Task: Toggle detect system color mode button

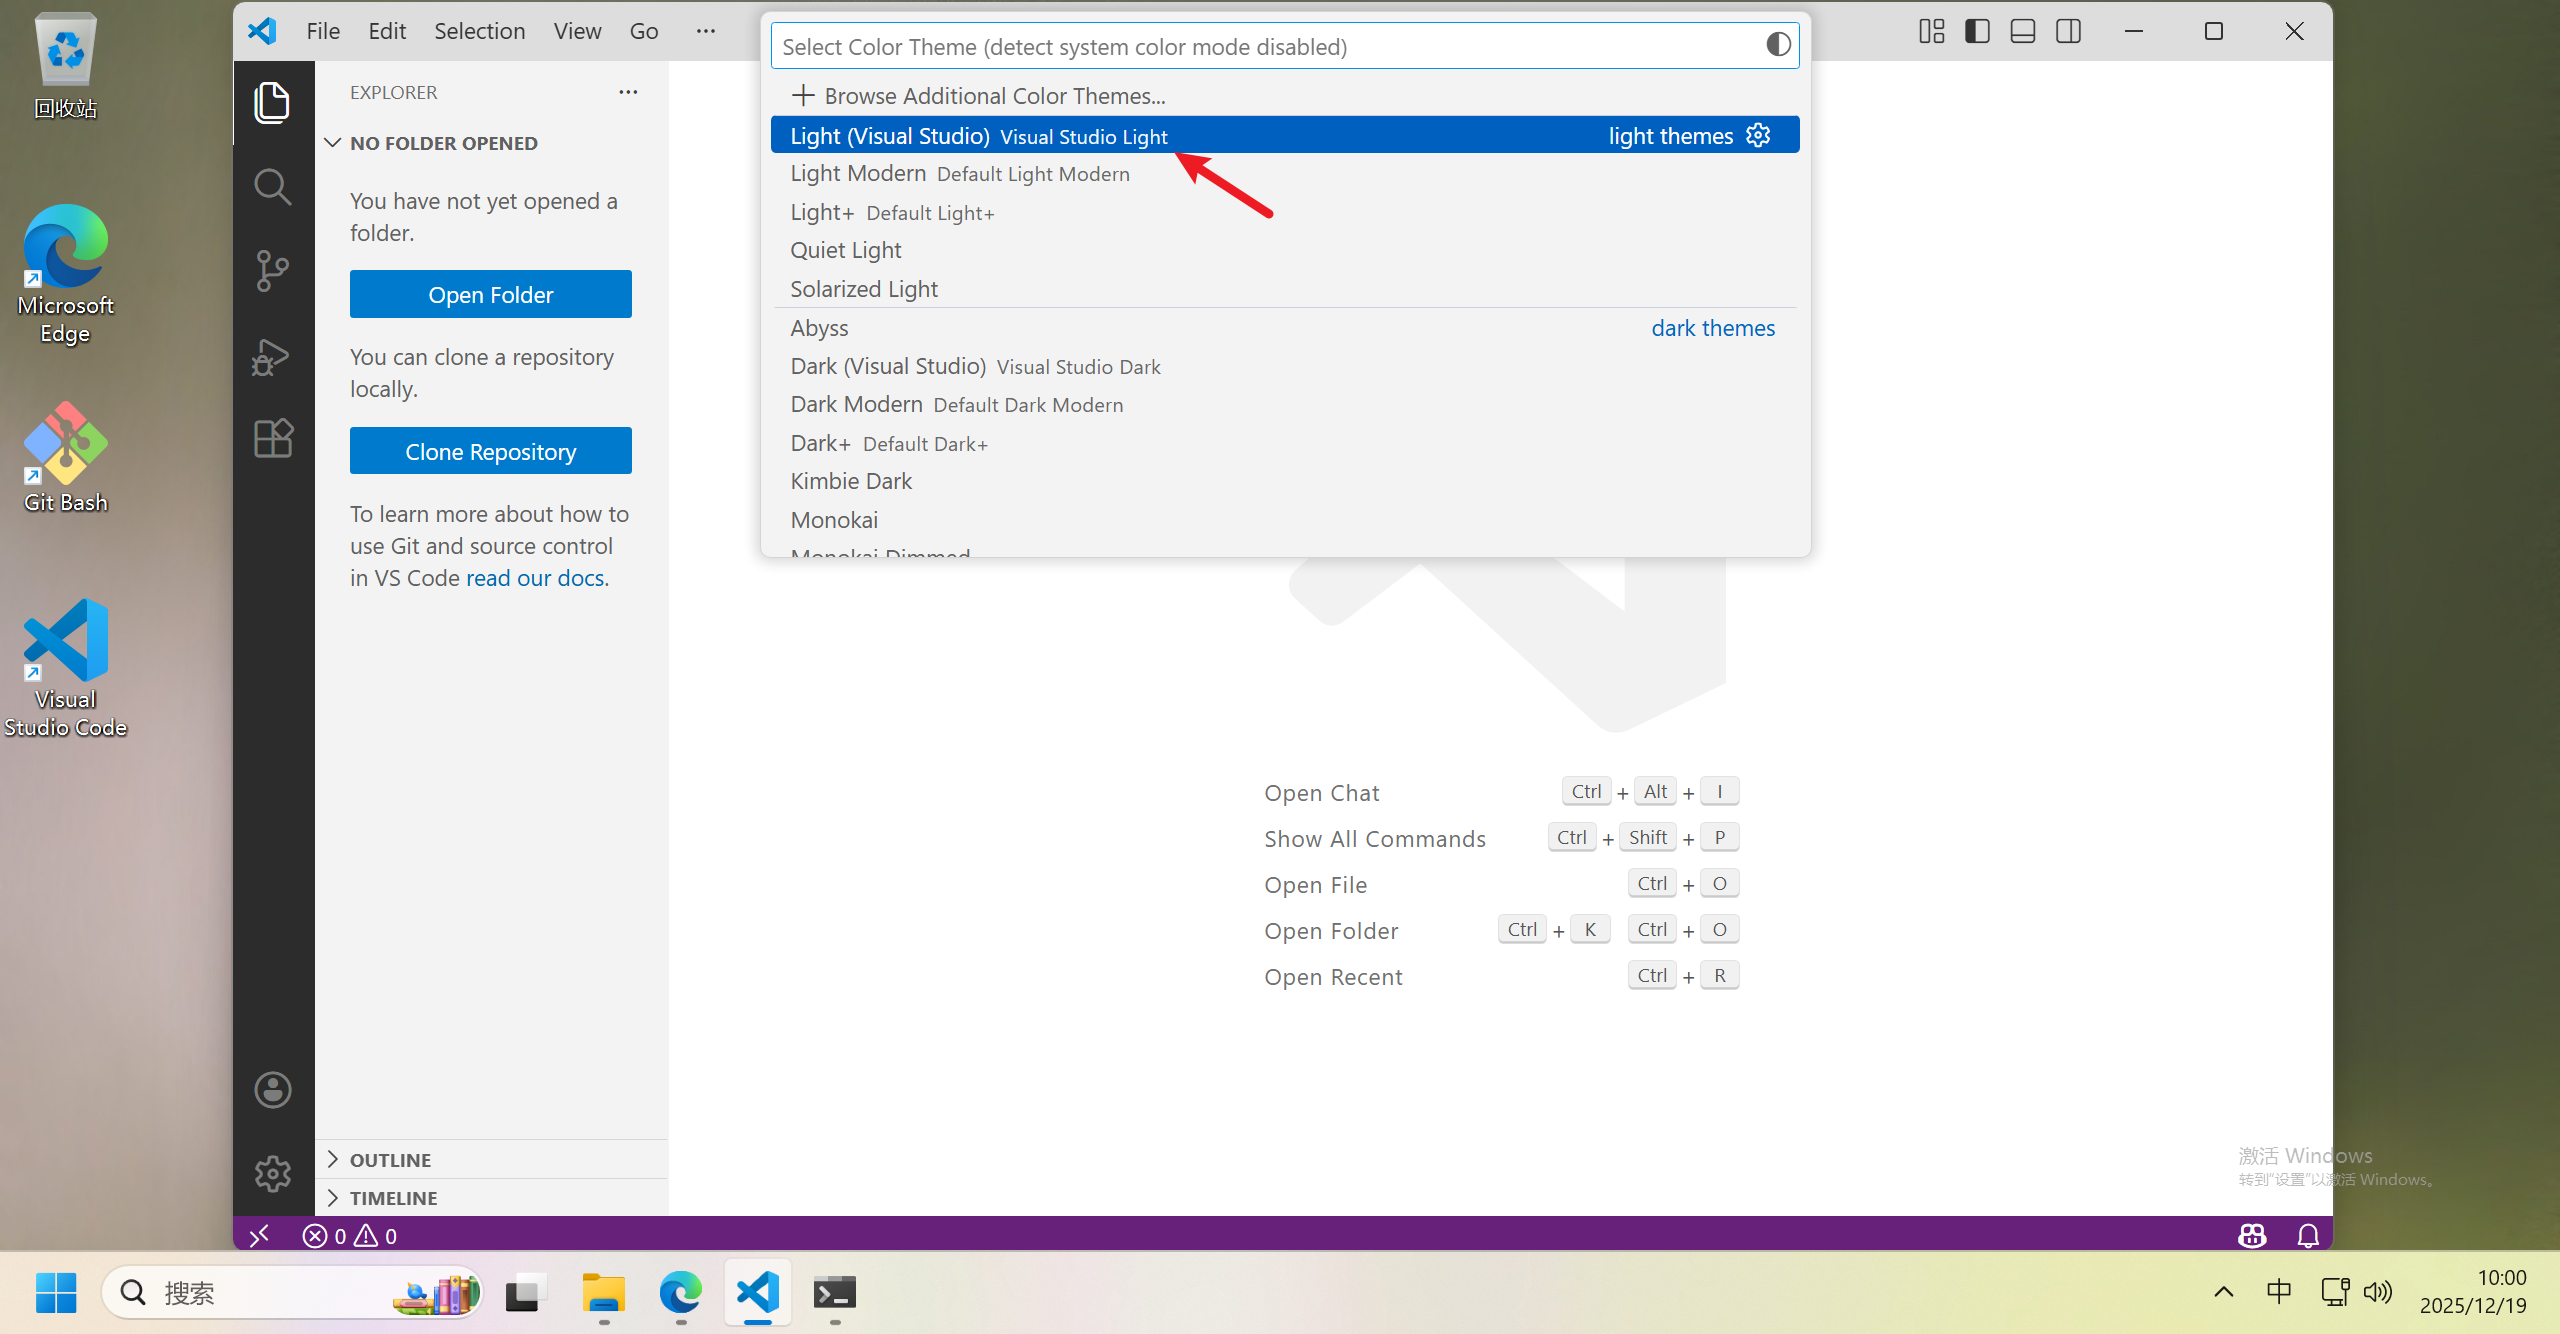Action: click(1778, 45)
